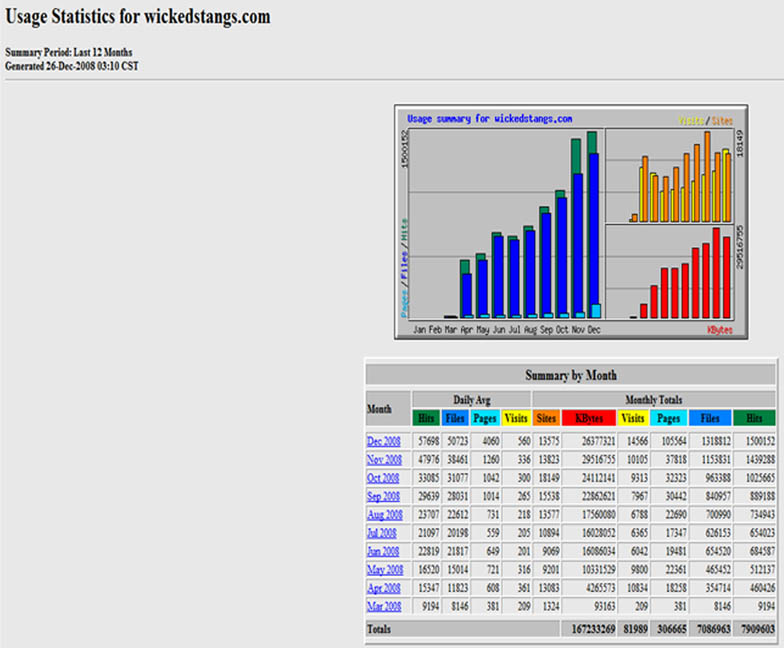Open the Jul 2008 monthly report link
The width and height of the screenshot is (784, 648).
[x=382, y=533]
